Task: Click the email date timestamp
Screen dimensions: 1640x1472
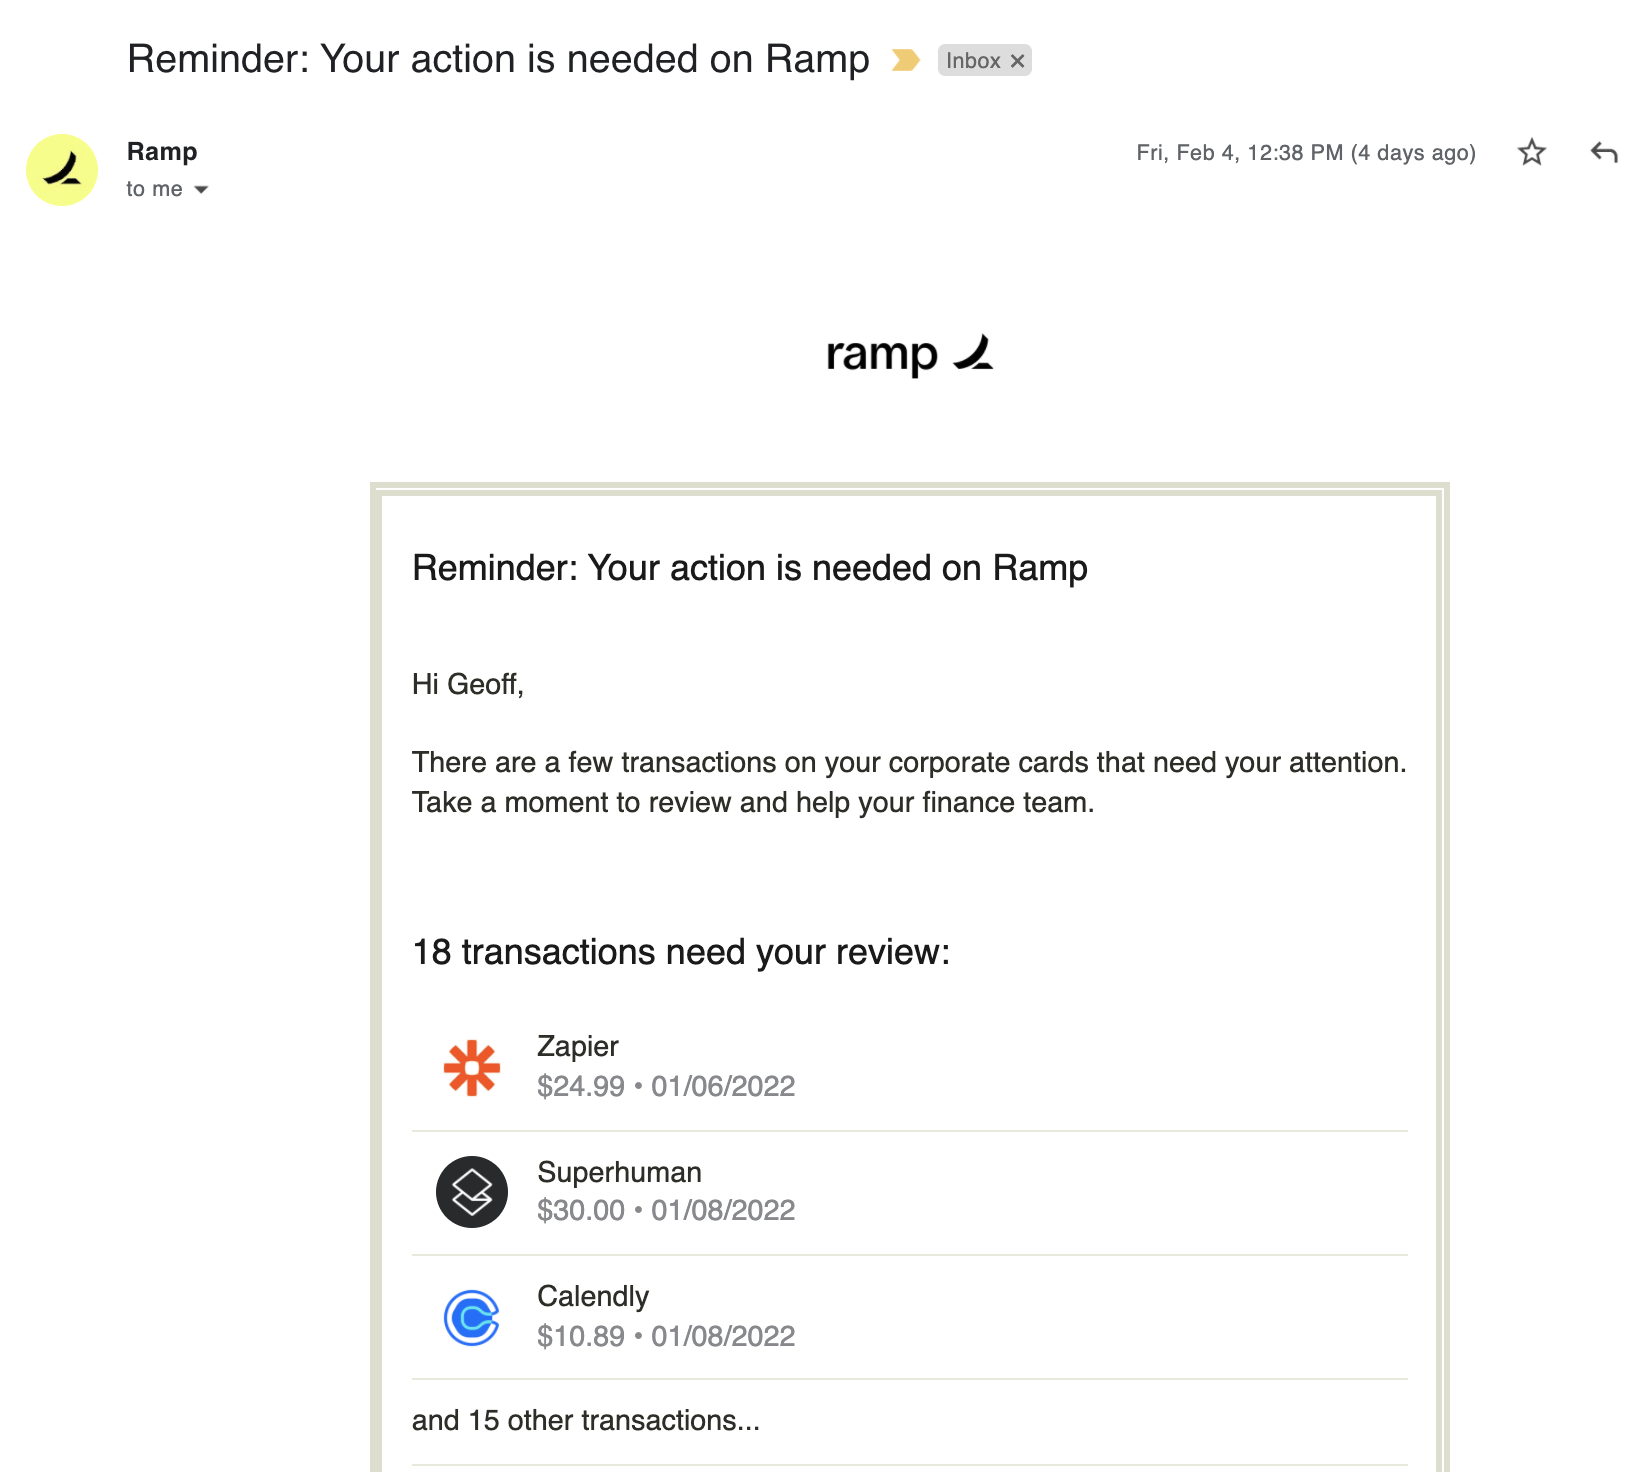Action: coord(1306,153)
